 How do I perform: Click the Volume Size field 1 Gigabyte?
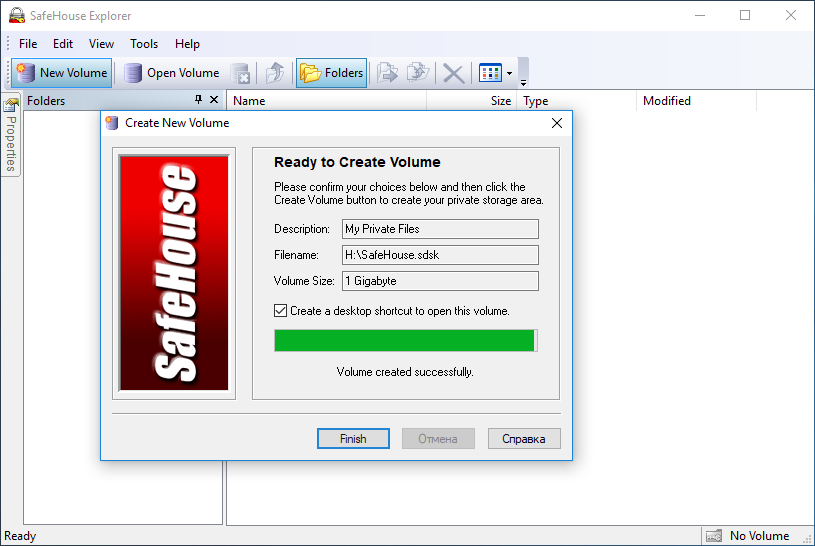(x=440, y=281)
